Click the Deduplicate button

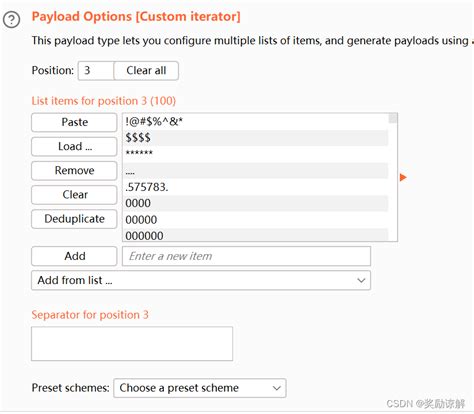click(74, 219)
